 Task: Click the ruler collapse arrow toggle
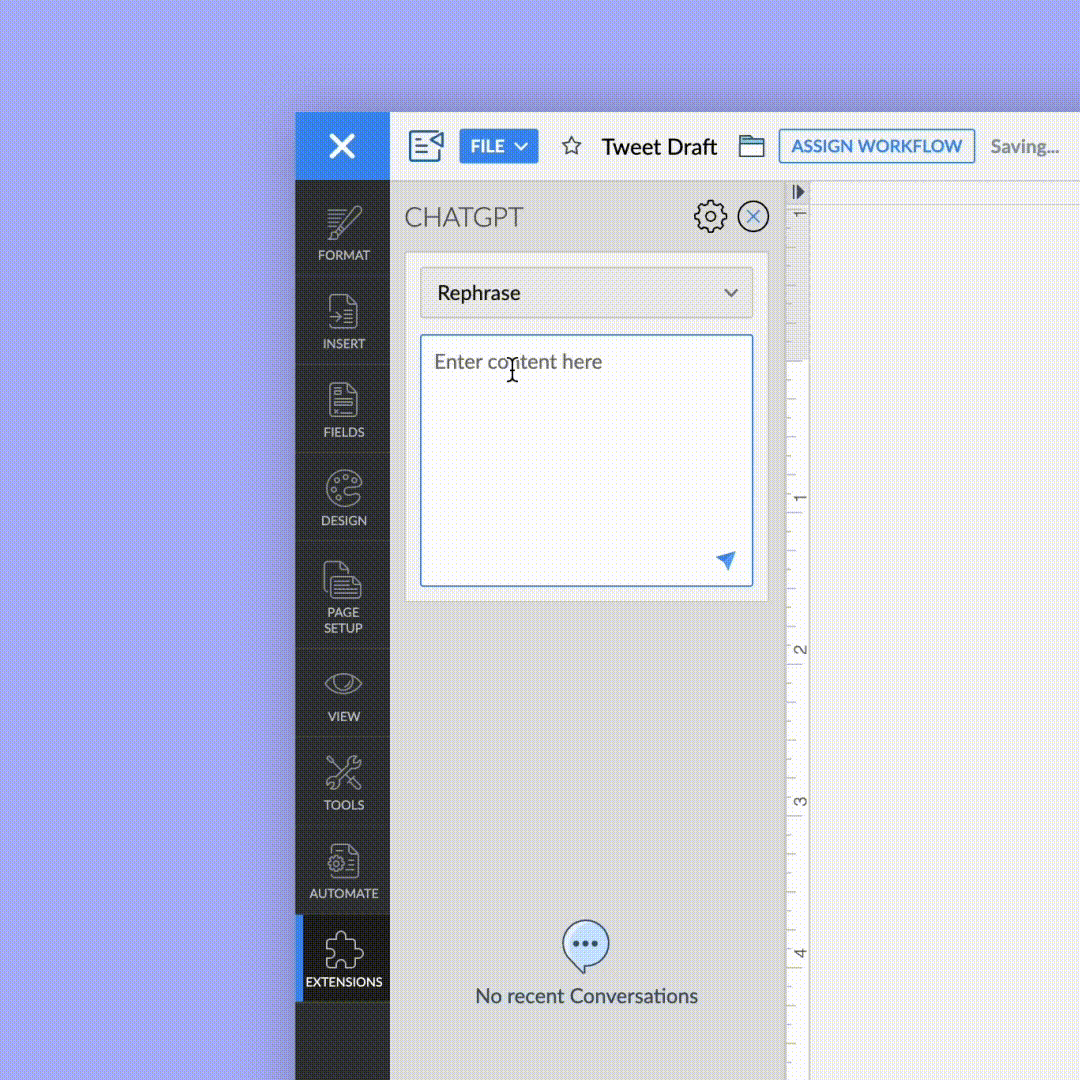798,192
